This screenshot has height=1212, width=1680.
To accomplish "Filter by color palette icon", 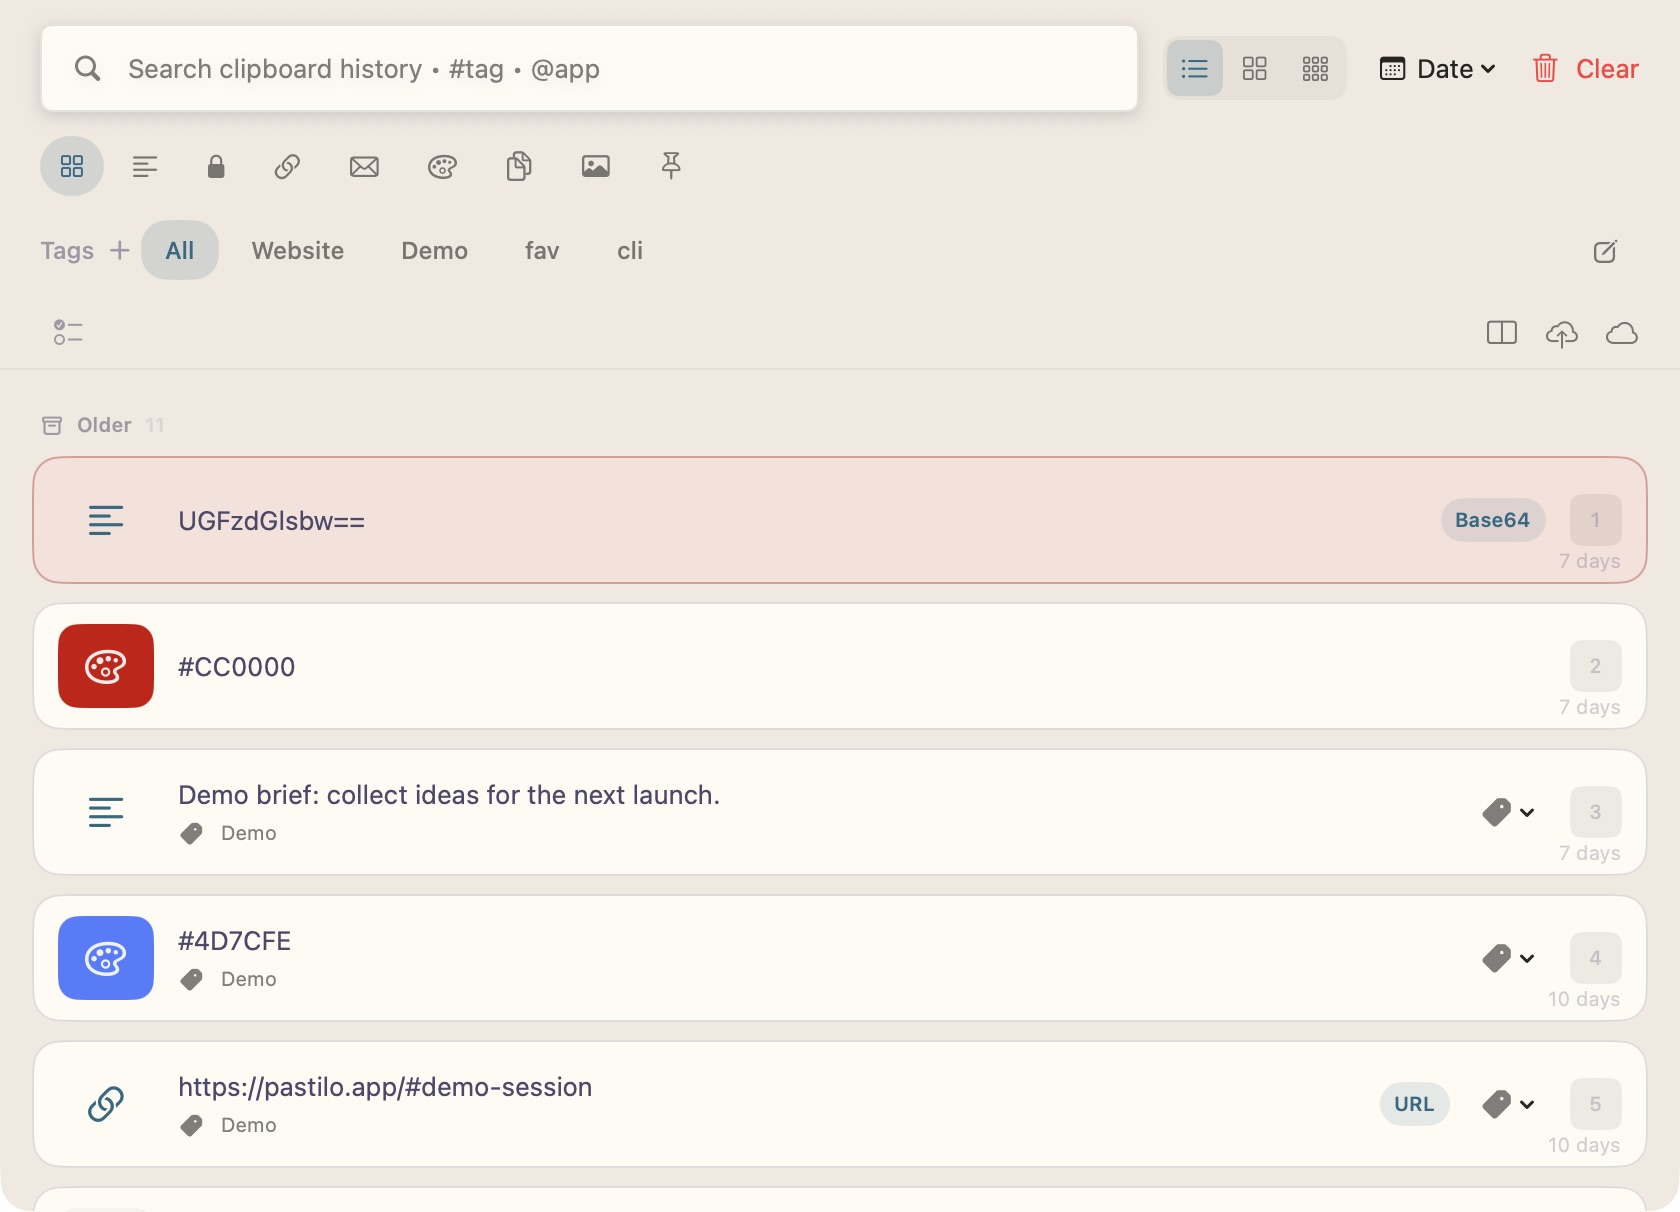I will click(x=442, y=166).
